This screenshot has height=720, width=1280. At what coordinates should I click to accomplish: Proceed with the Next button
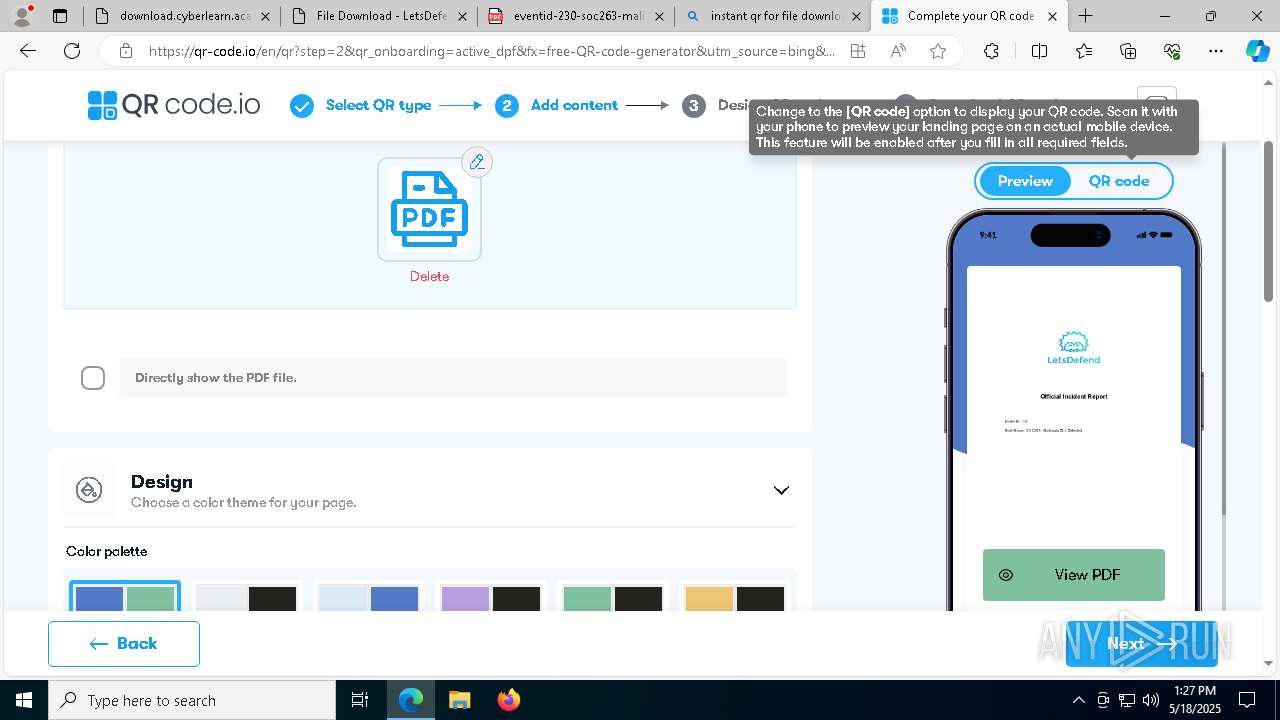(1141, 644)
